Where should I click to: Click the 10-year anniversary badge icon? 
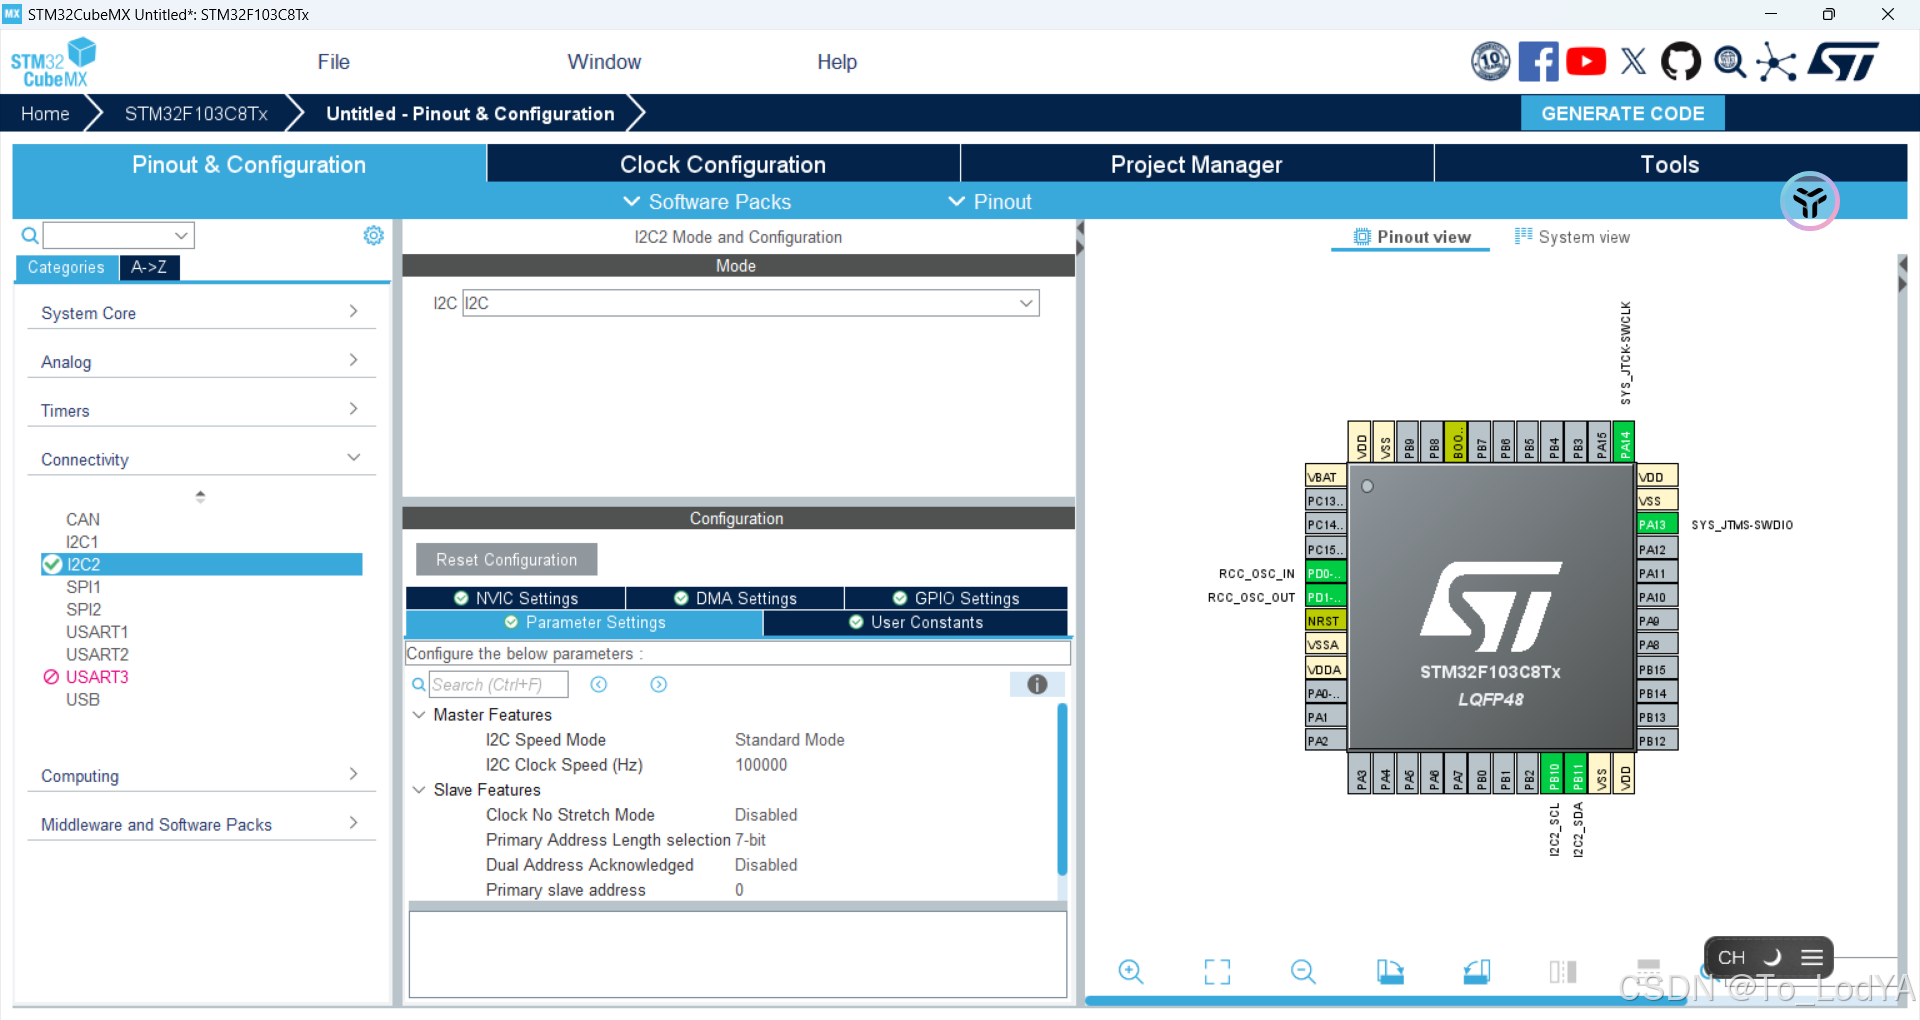click(x=1491, y=62)
